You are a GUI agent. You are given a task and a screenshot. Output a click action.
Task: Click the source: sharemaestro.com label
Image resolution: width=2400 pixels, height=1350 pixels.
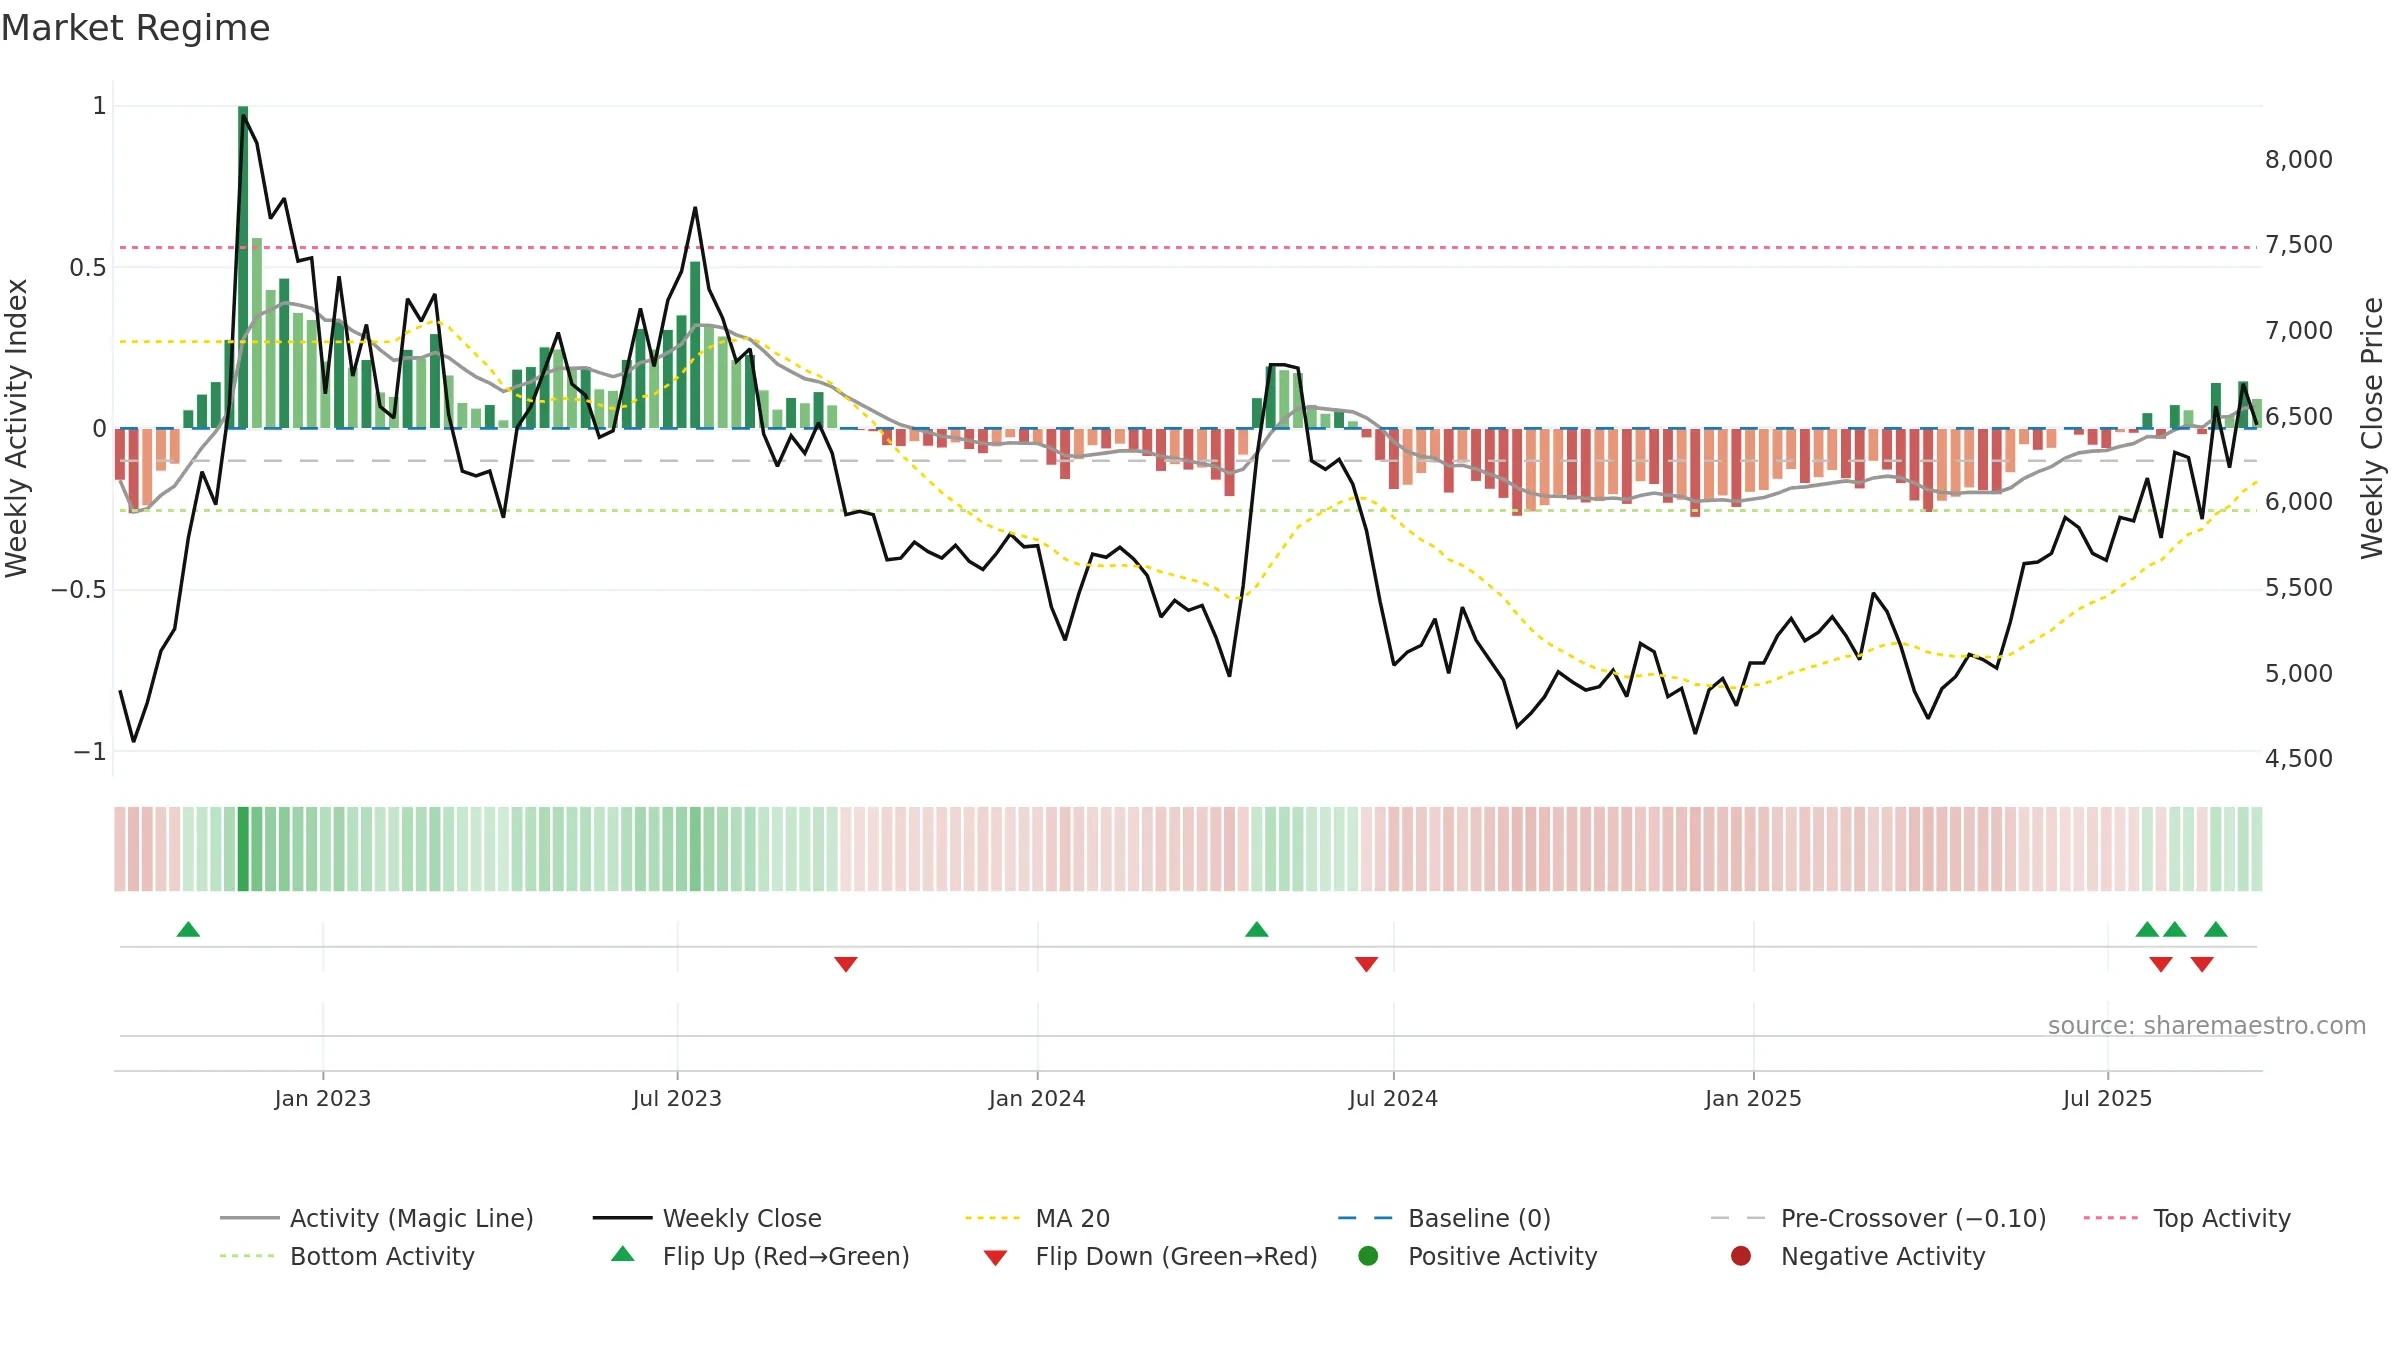click(x=2207, y=1025)
